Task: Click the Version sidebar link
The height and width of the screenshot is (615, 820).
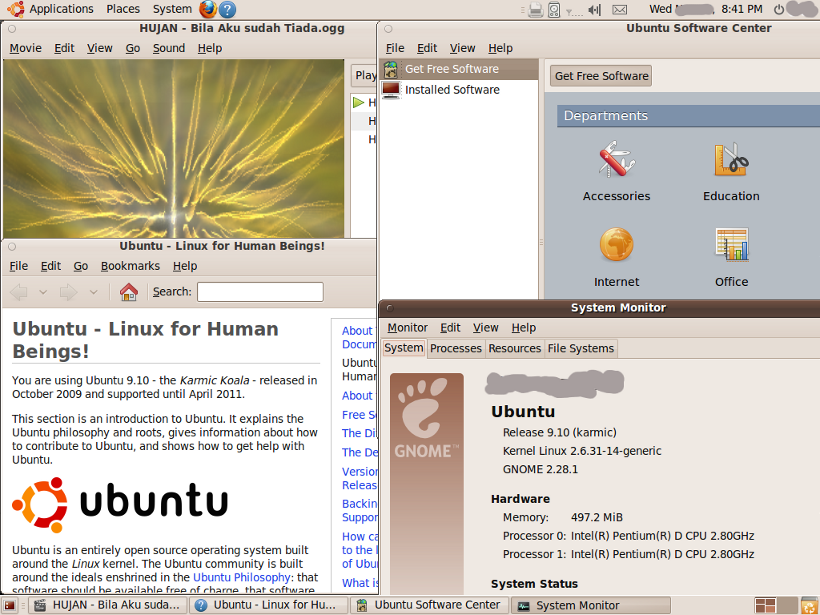Action: click(x=359, y=478)
